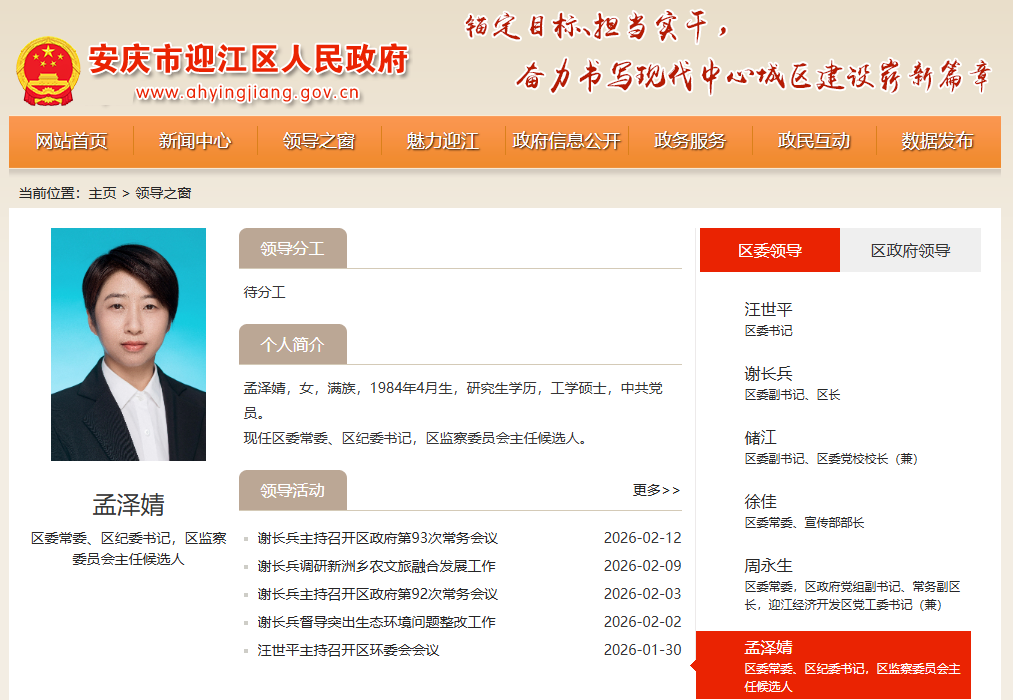Click the 领导活动 section header

pos(293,490)
